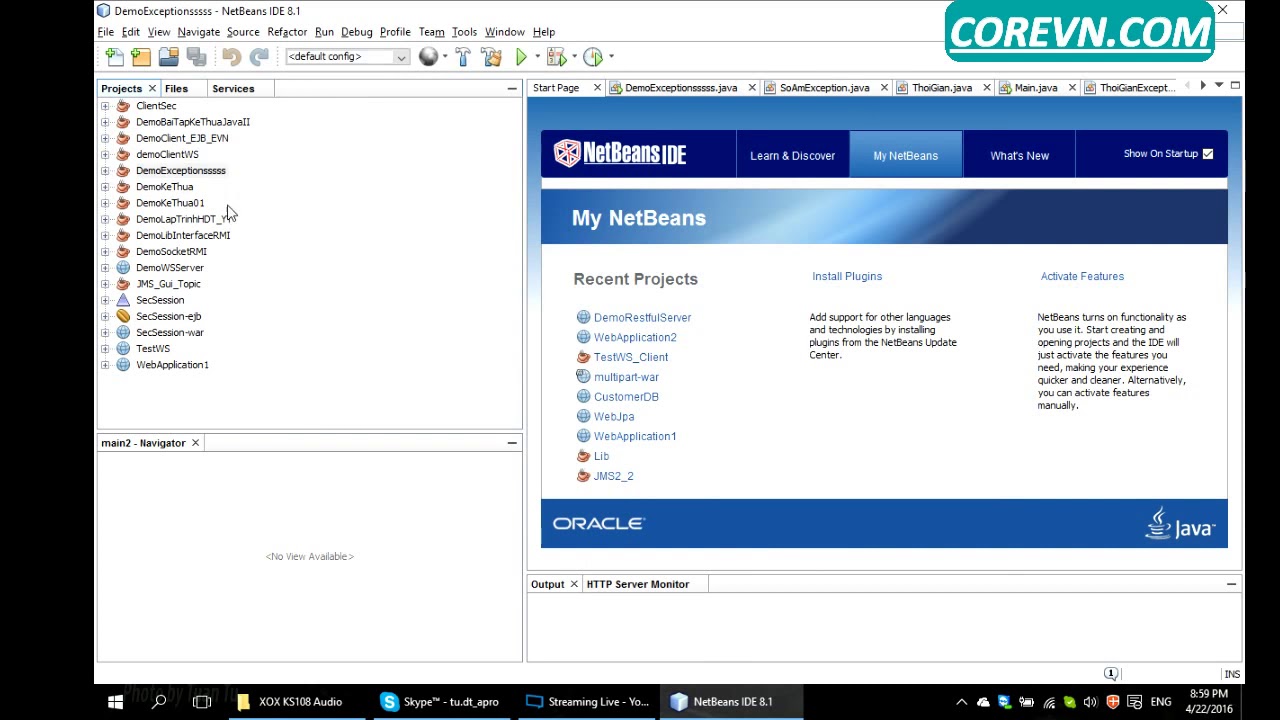1280x720 pixels.
Task: Switch to the Services tab
Action: coord(233,89)
